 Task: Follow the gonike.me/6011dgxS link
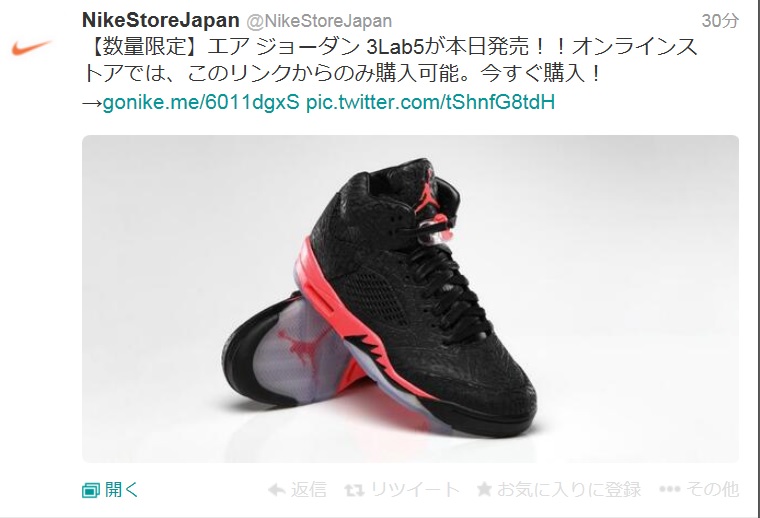[x=201, y=102]
